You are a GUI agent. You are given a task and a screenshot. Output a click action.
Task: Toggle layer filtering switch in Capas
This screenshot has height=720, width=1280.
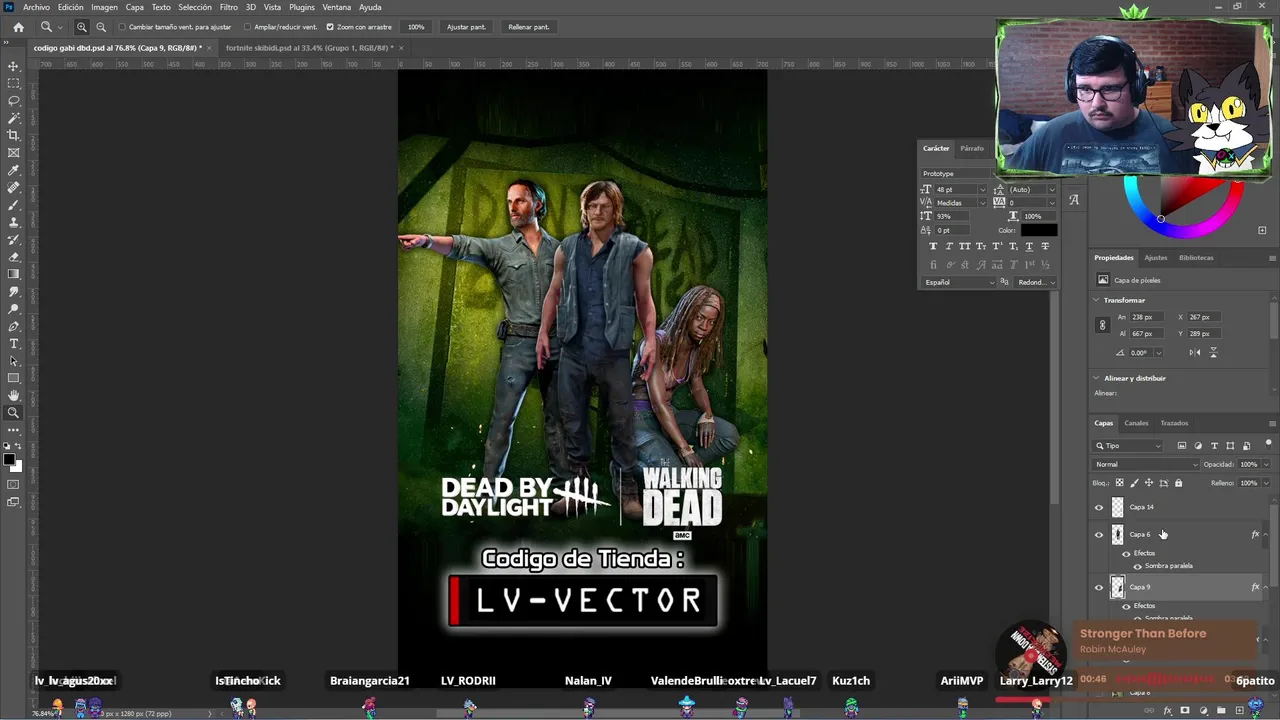pos(1268,444)
